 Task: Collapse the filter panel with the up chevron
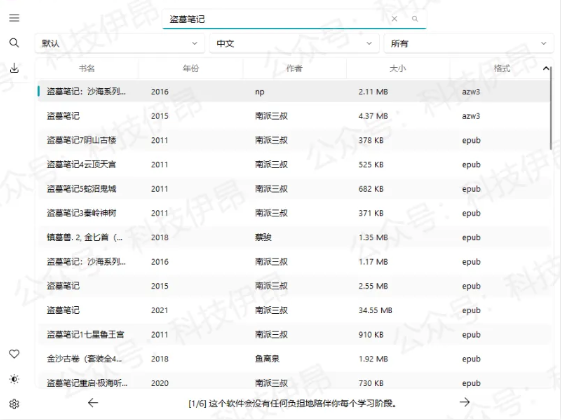pos(546,68)
